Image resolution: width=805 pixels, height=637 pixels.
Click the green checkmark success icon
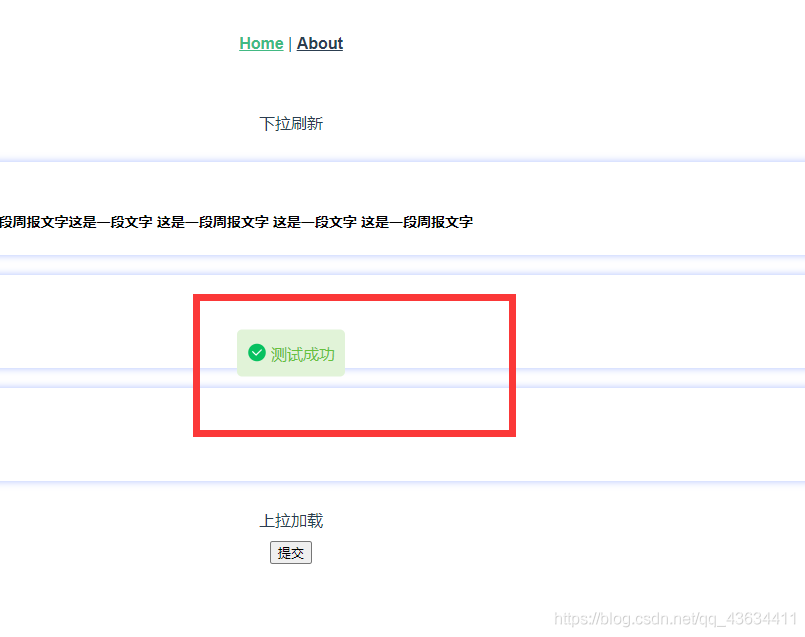[256, 353]
